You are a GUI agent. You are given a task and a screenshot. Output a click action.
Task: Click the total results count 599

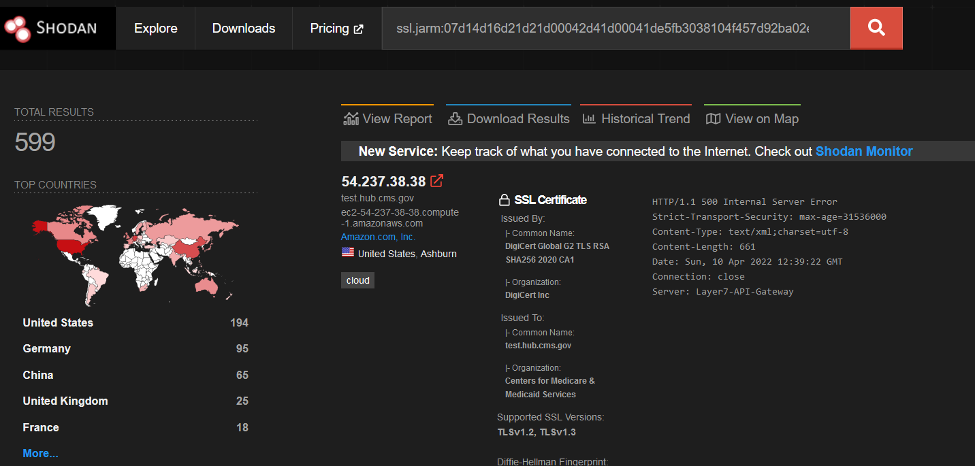click(35, 143)
